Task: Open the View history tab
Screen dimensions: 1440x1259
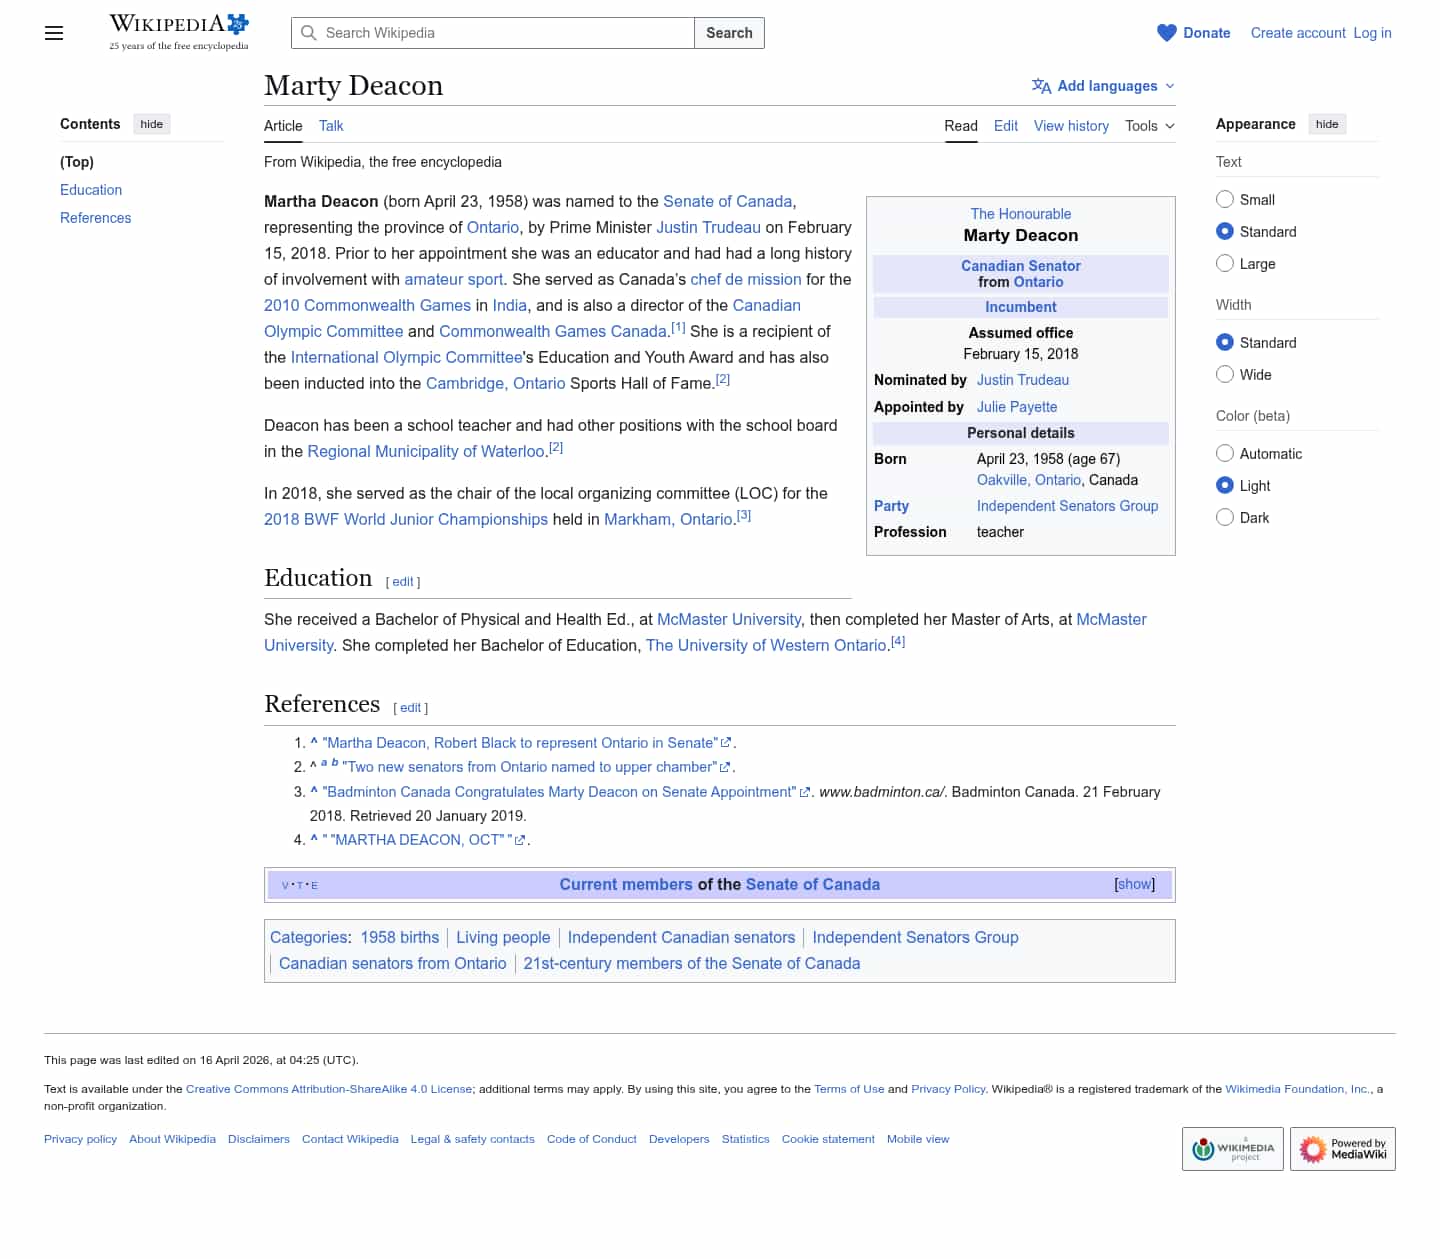Action: [1070, 126]
